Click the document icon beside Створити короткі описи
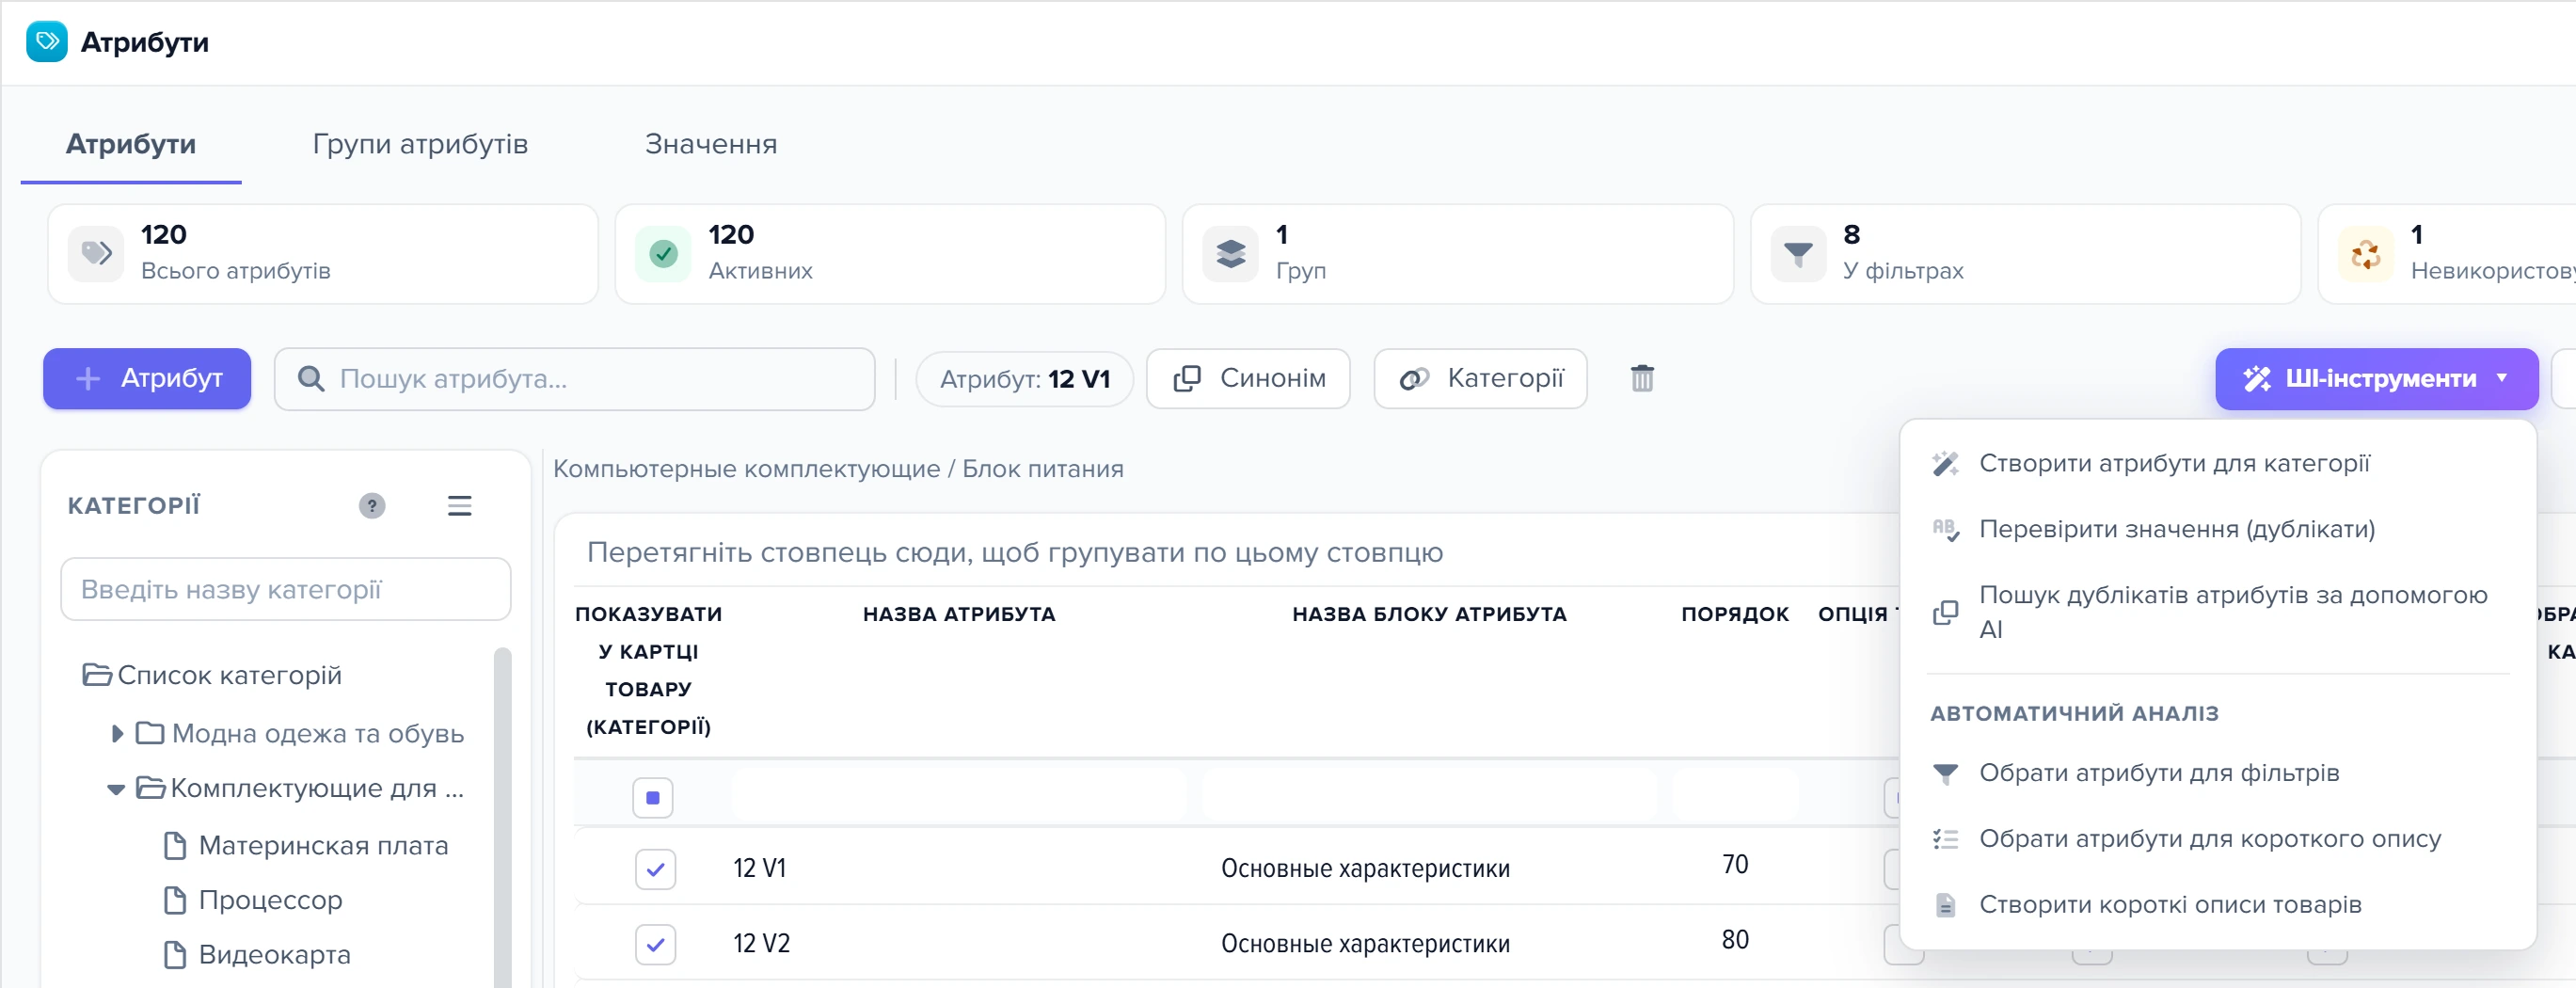This screenshot has width=2576, height=988. (x=1945, y=905)
